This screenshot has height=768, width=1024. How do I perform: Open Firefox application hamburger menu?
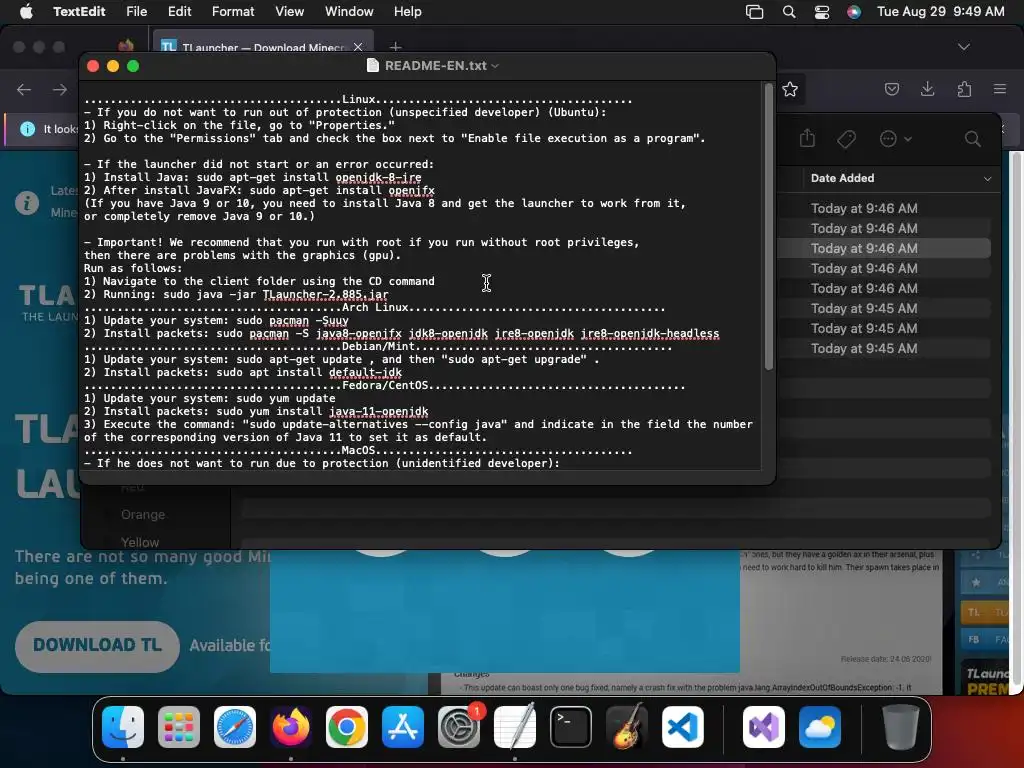1000,89
